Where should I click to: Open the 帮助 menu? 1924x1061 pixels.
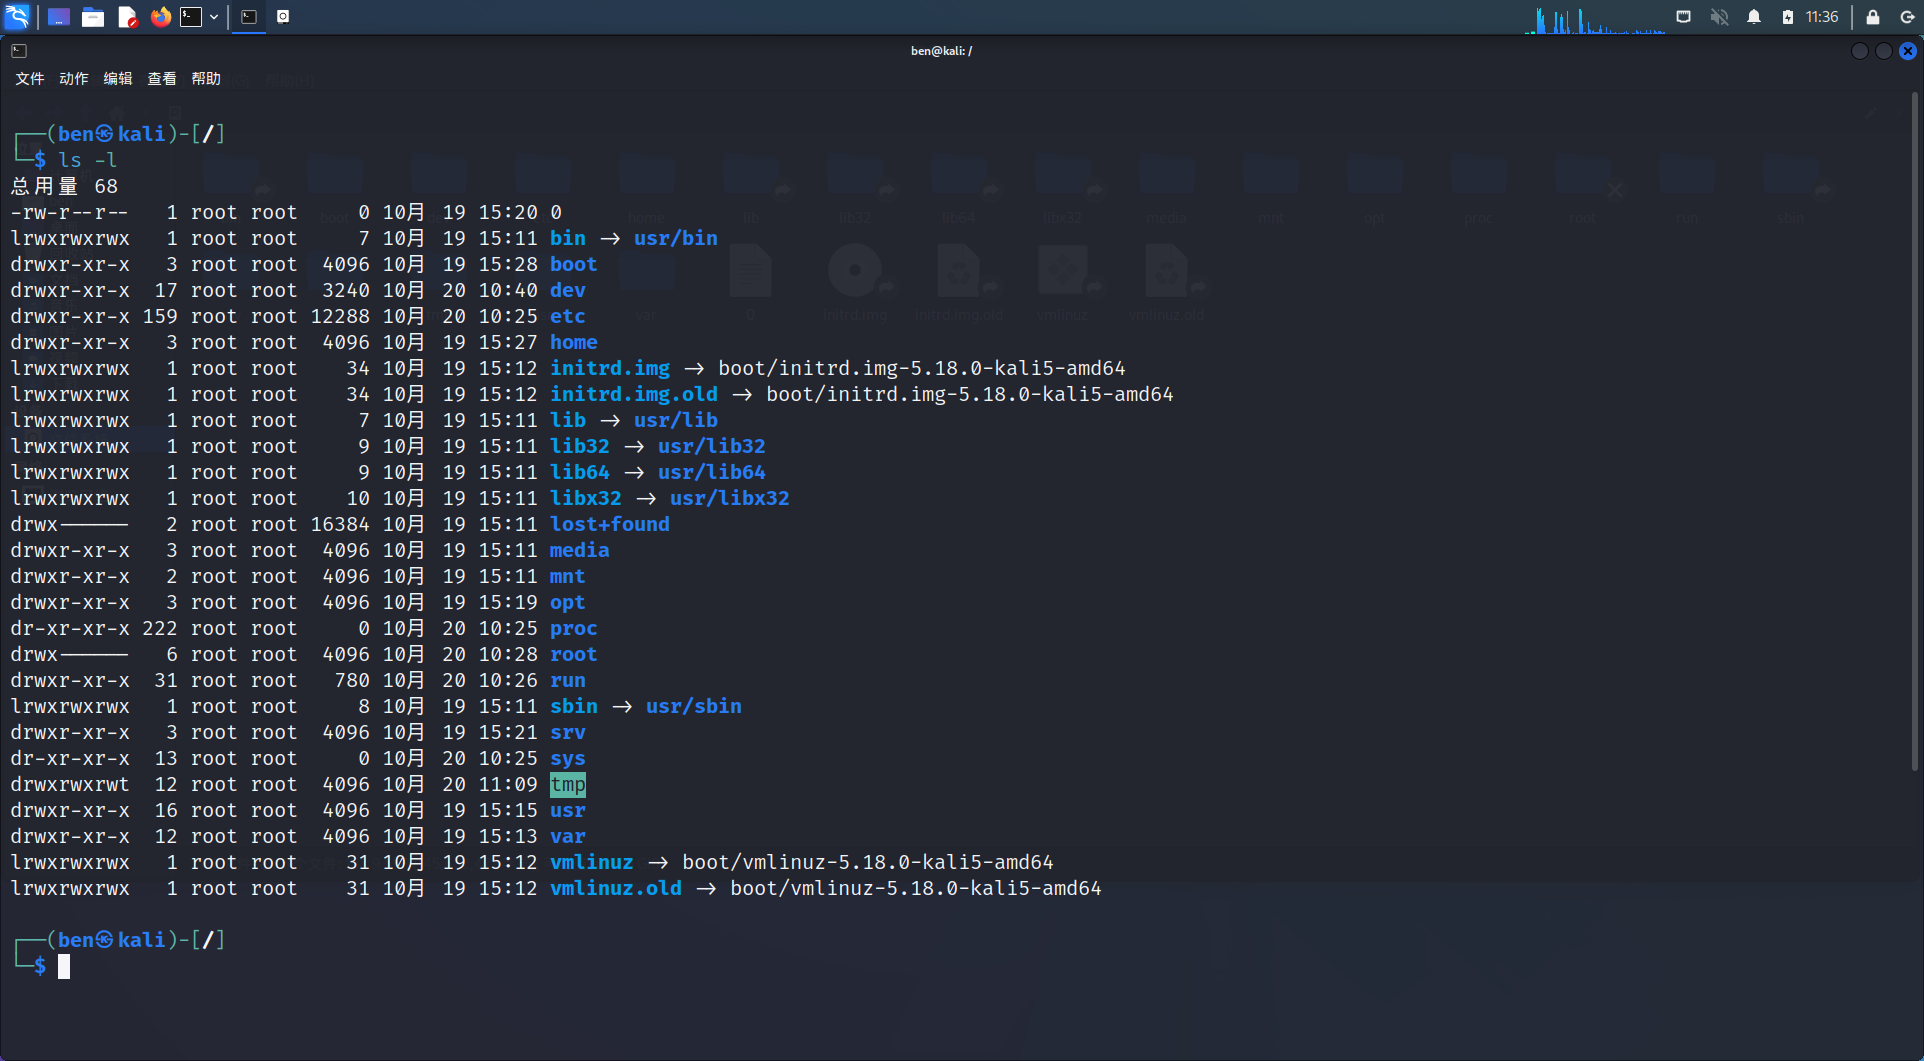tap(206, 78)
